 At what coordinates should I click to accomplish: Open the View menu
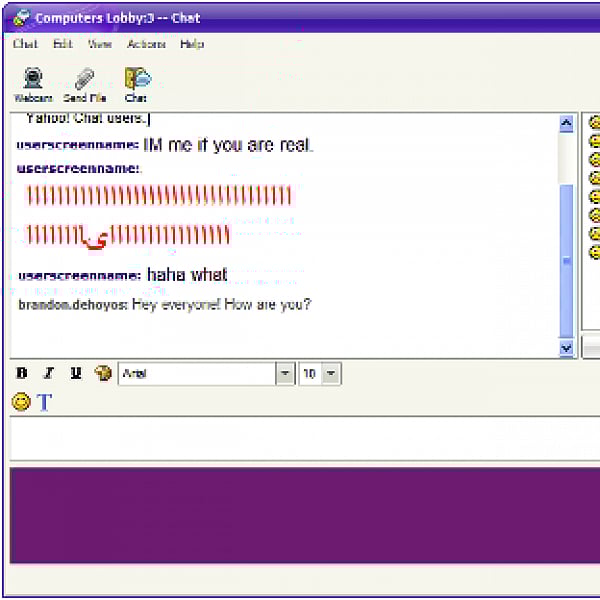[99, 44]
